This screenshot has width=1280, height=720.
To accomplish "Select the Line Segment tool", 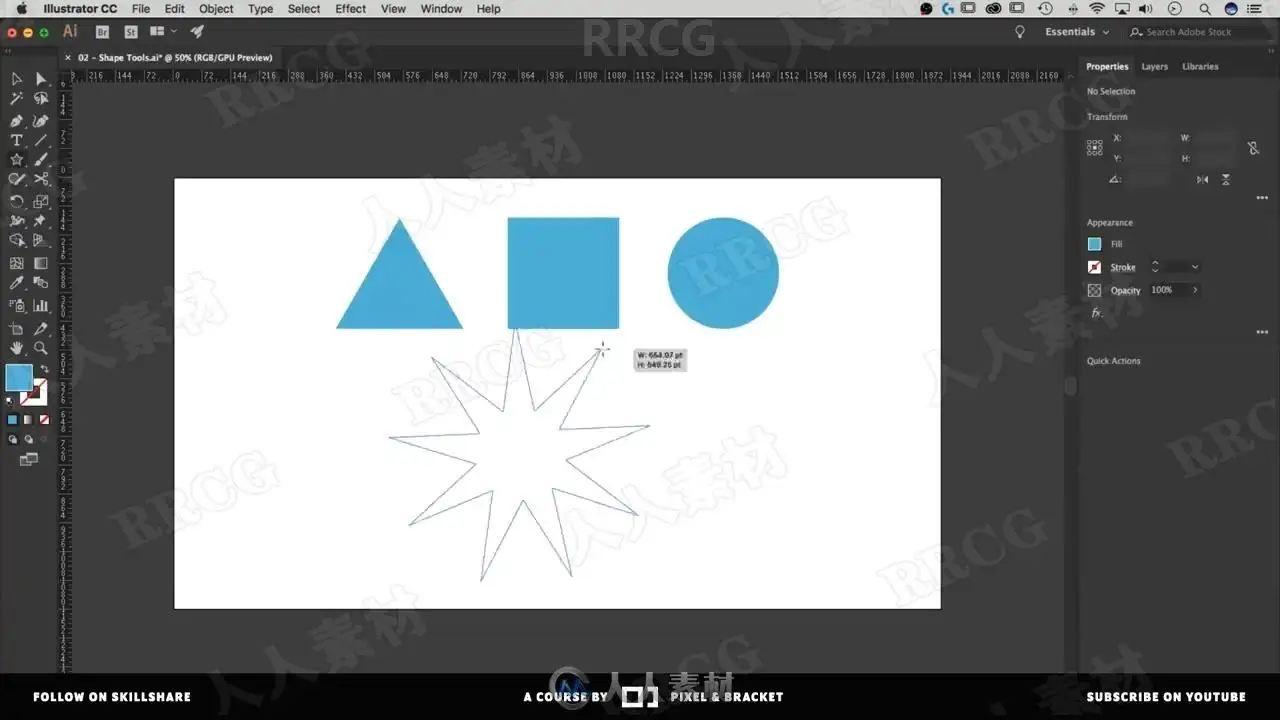I will [41, 140].
